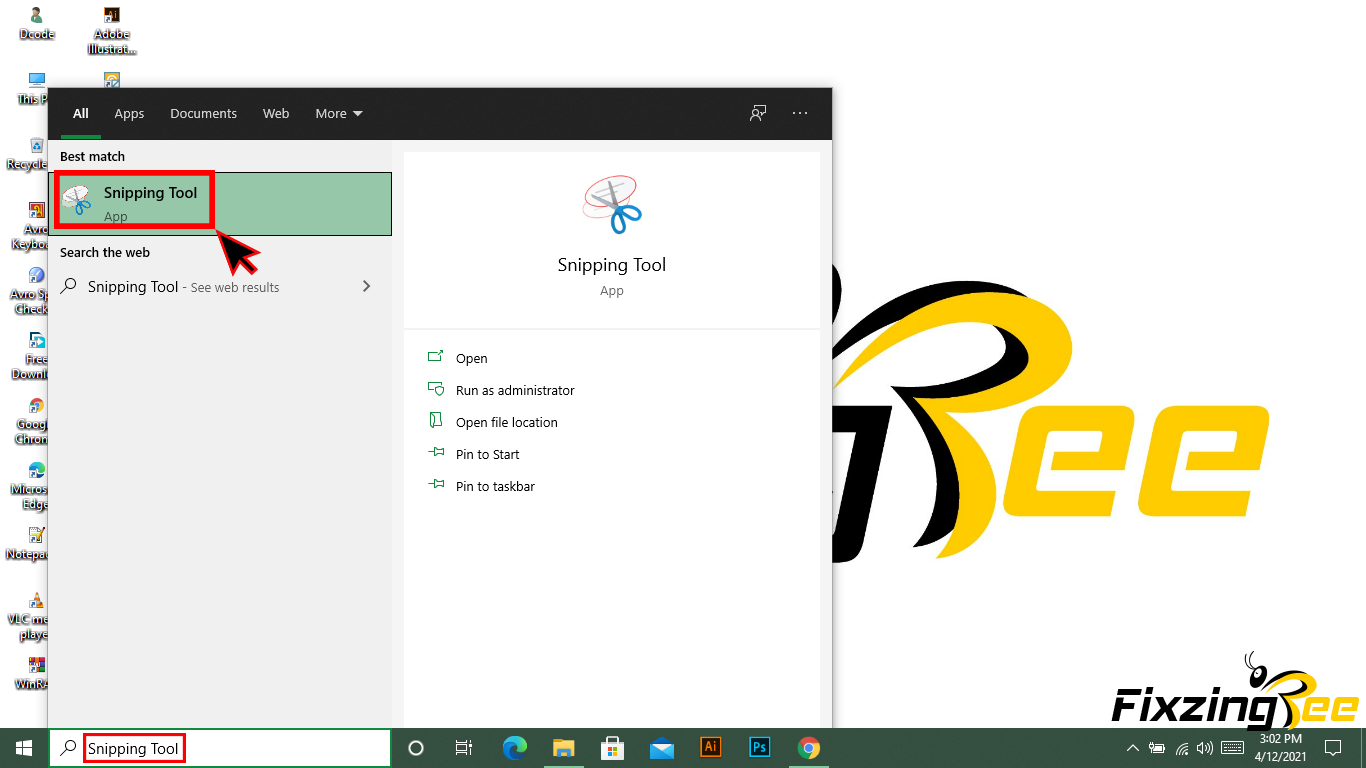Viewport: 1366px width, 768px height.
Task: Expand the More filter dropdown
Action: [x=339, y=113]
